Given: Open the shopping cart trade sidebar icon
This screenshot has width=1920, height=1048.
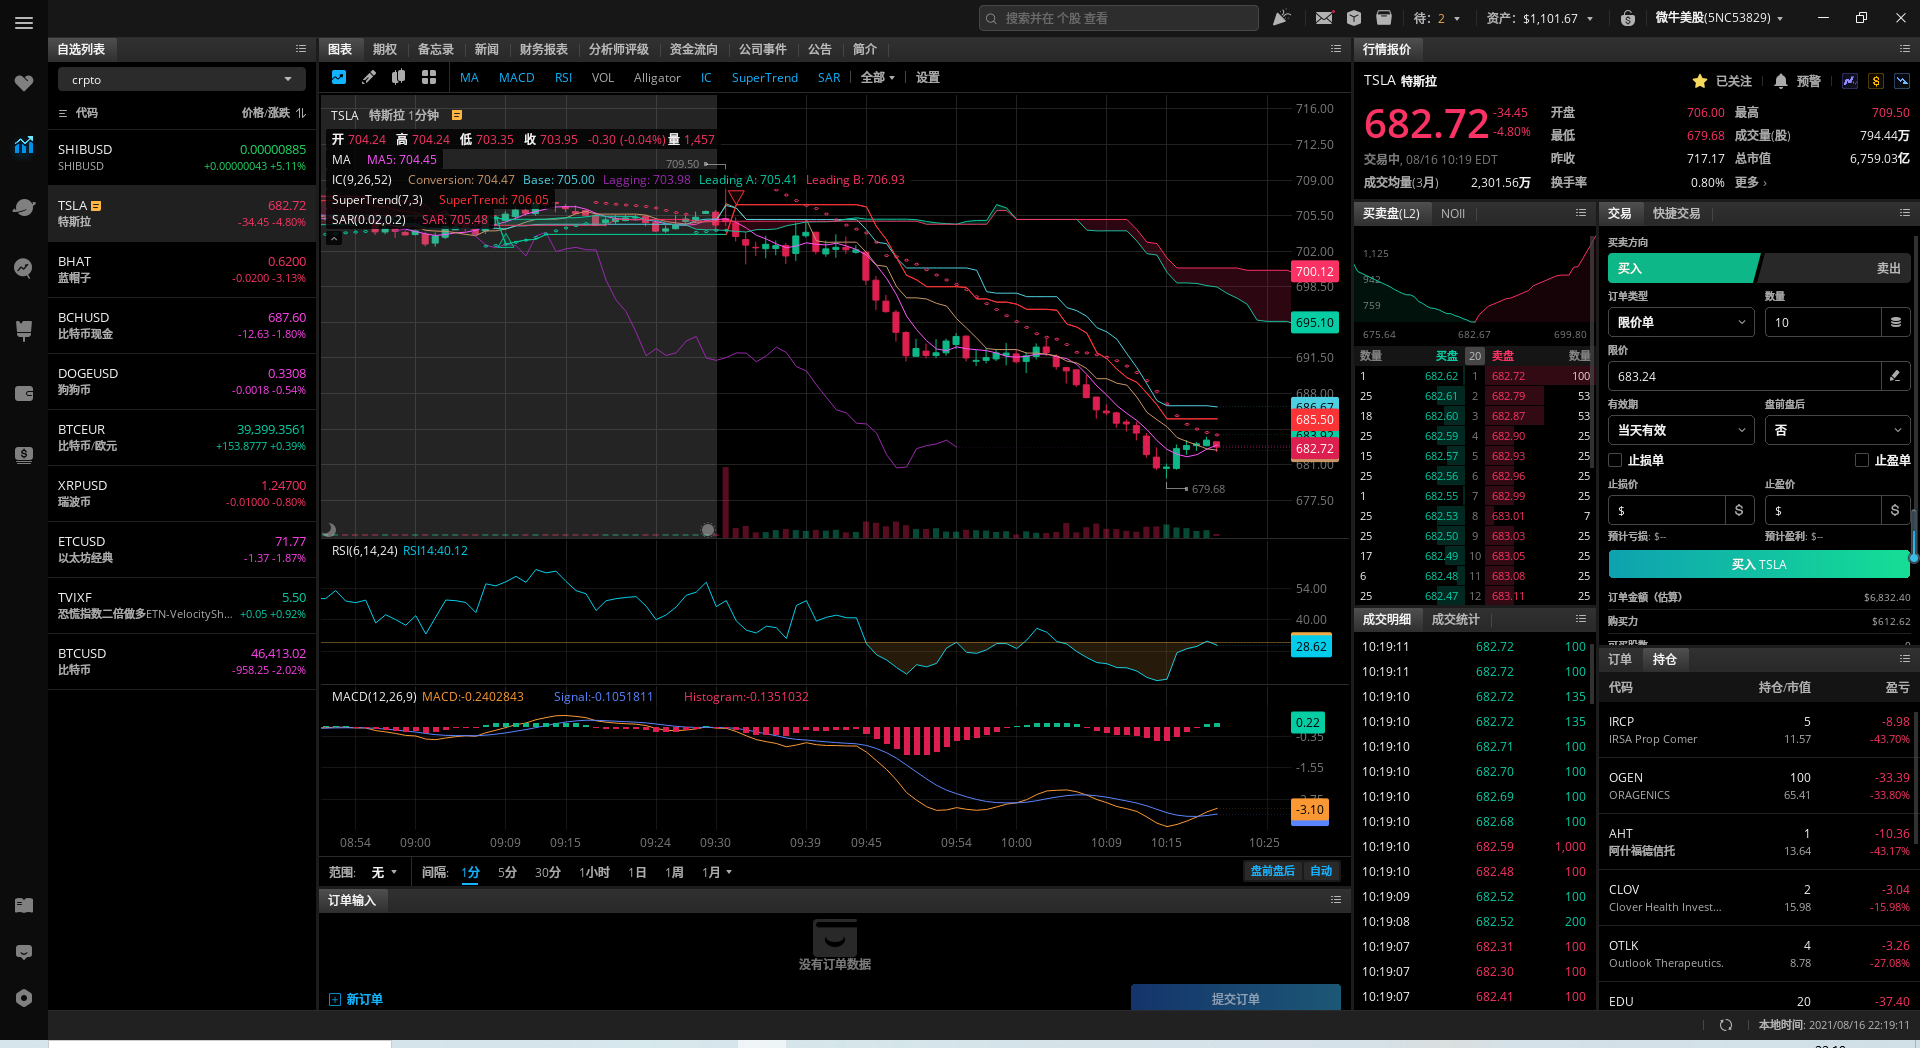Looking at the screenshot, I should [24, 330].
